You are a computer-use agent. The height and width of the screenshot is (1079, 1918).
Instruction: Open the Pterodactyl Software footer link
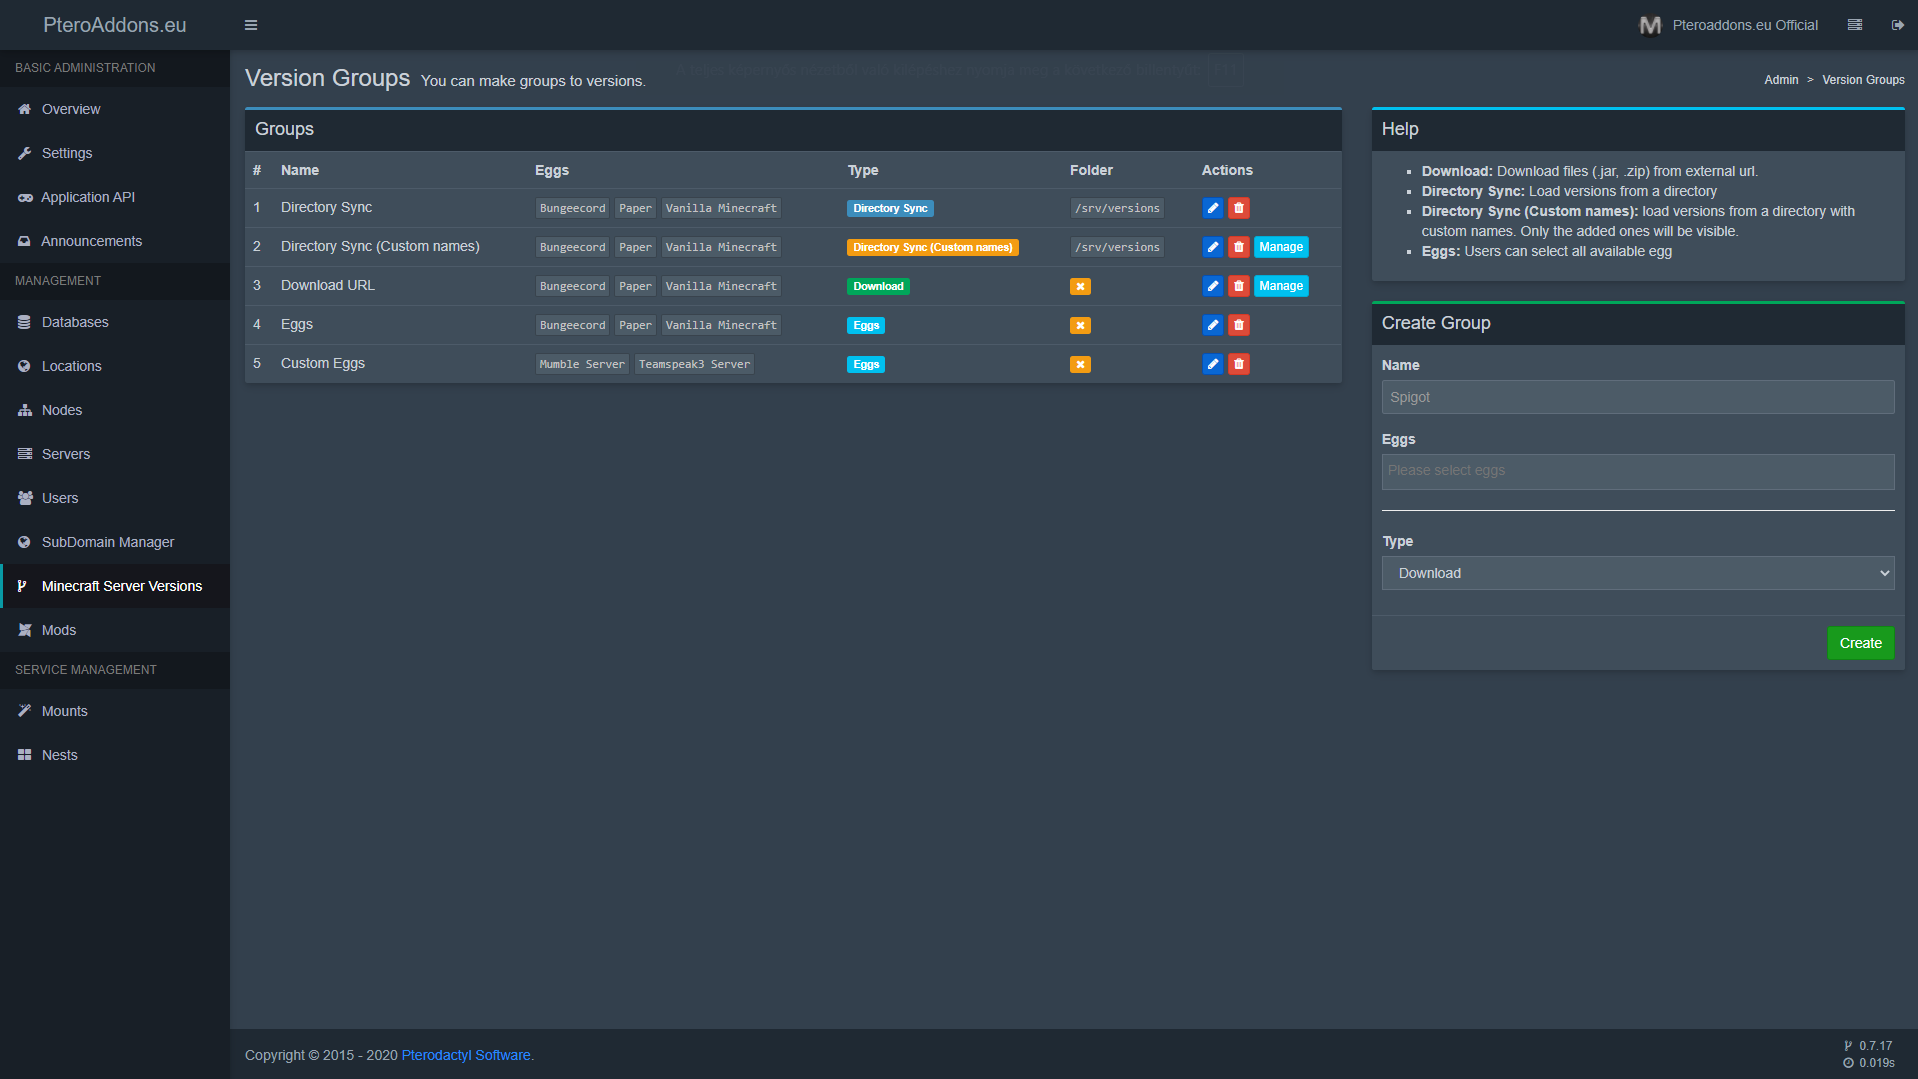click(465, 1055)
